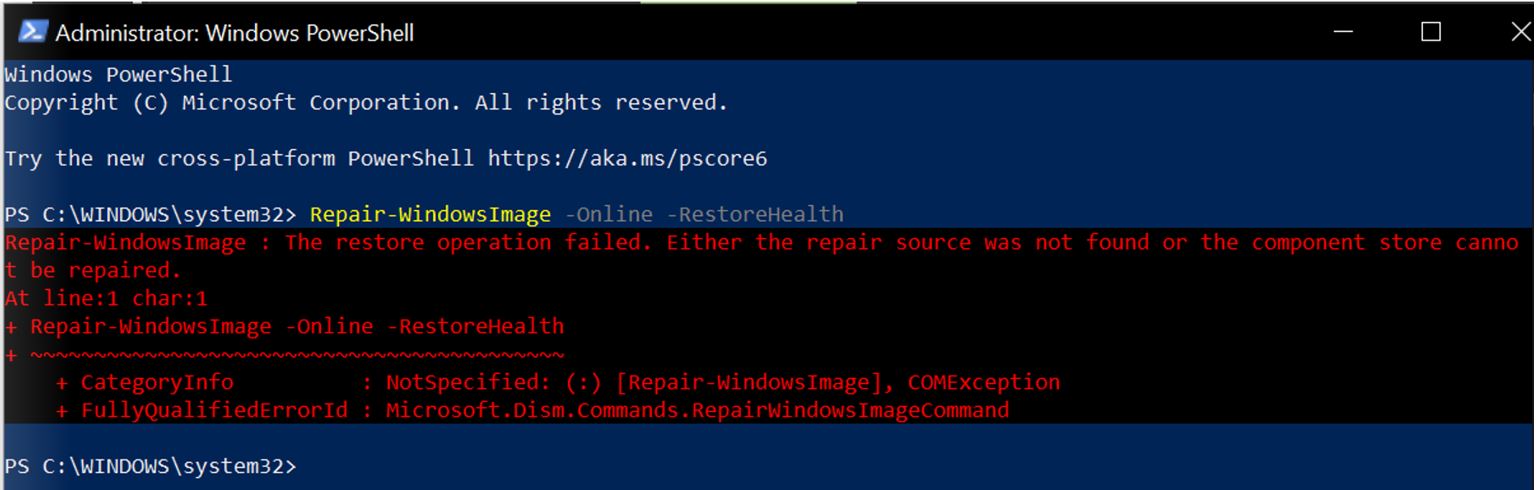
Task: Click the 'At line:1 char:1' error line
Action: point(106,298)
